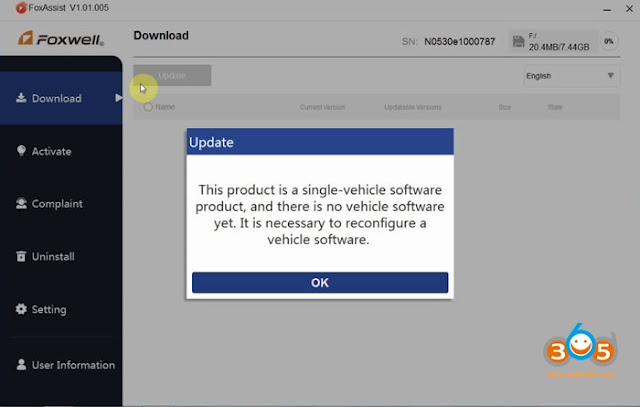Click the Setting gear icon
The width and height of the screenshot is (640, 407).
[21, 309]
